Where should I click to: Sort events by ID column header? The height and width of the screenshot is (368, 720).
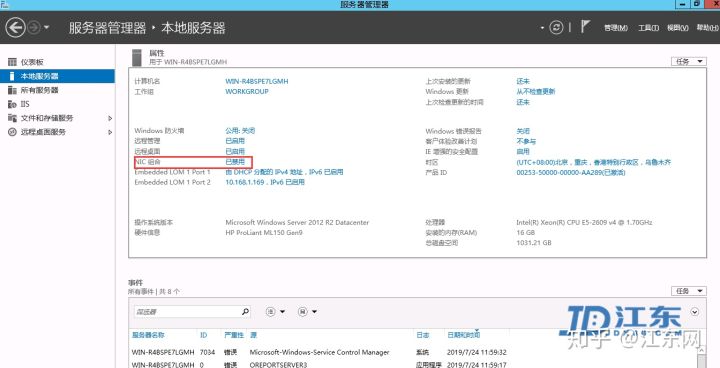(x=203, y=335)
